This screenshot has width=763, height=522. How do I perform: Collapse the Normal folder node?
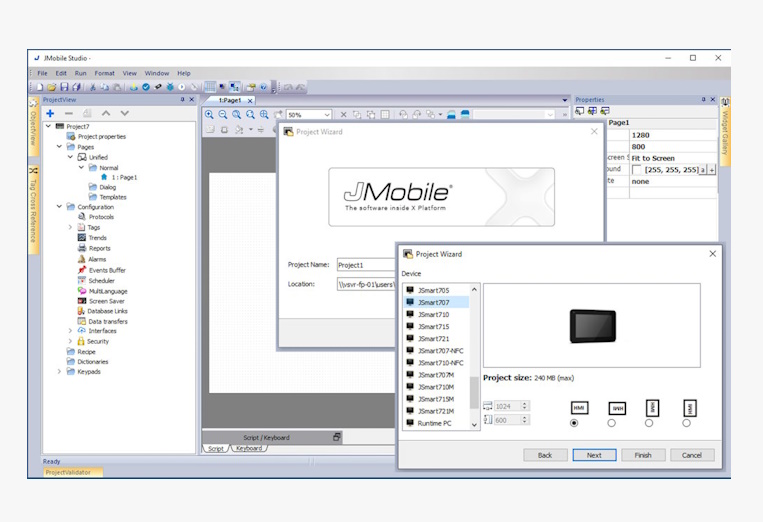pos(81,167)
